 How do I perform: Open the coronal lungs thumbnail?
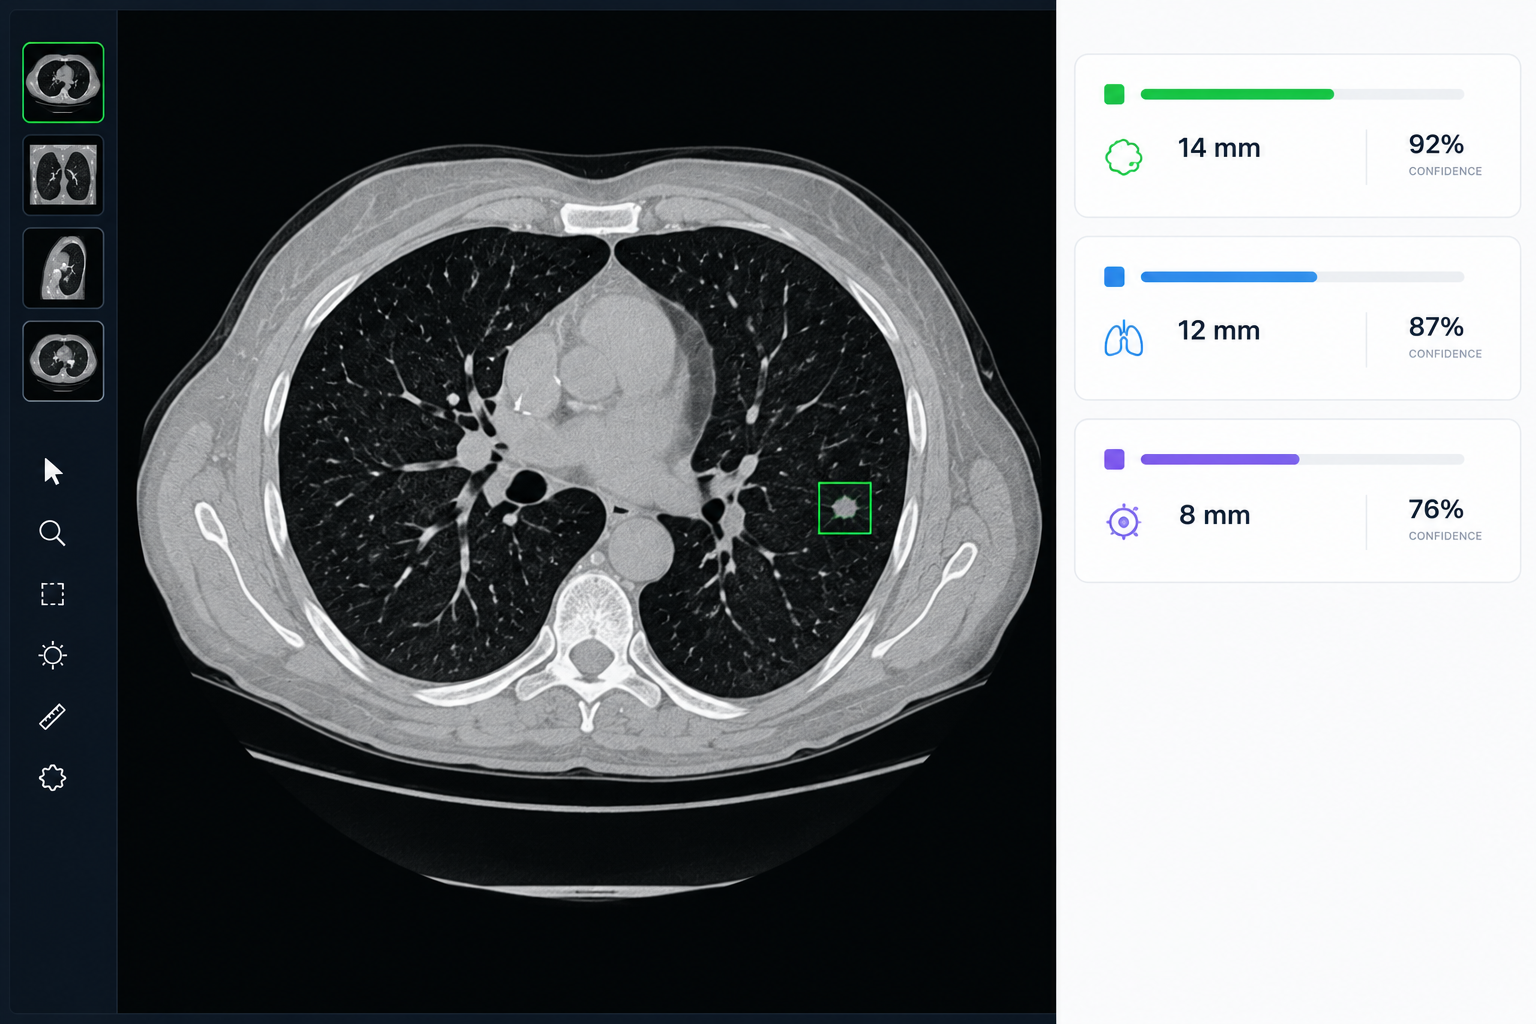[63, 175]
